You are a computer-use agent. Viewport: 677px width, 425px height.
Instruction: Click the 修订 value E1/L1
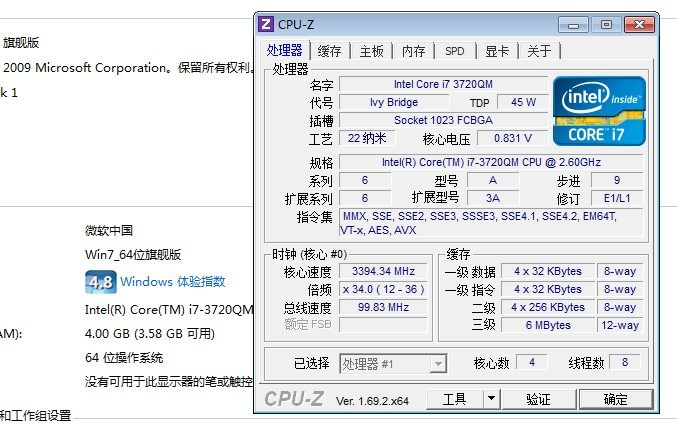617,198
